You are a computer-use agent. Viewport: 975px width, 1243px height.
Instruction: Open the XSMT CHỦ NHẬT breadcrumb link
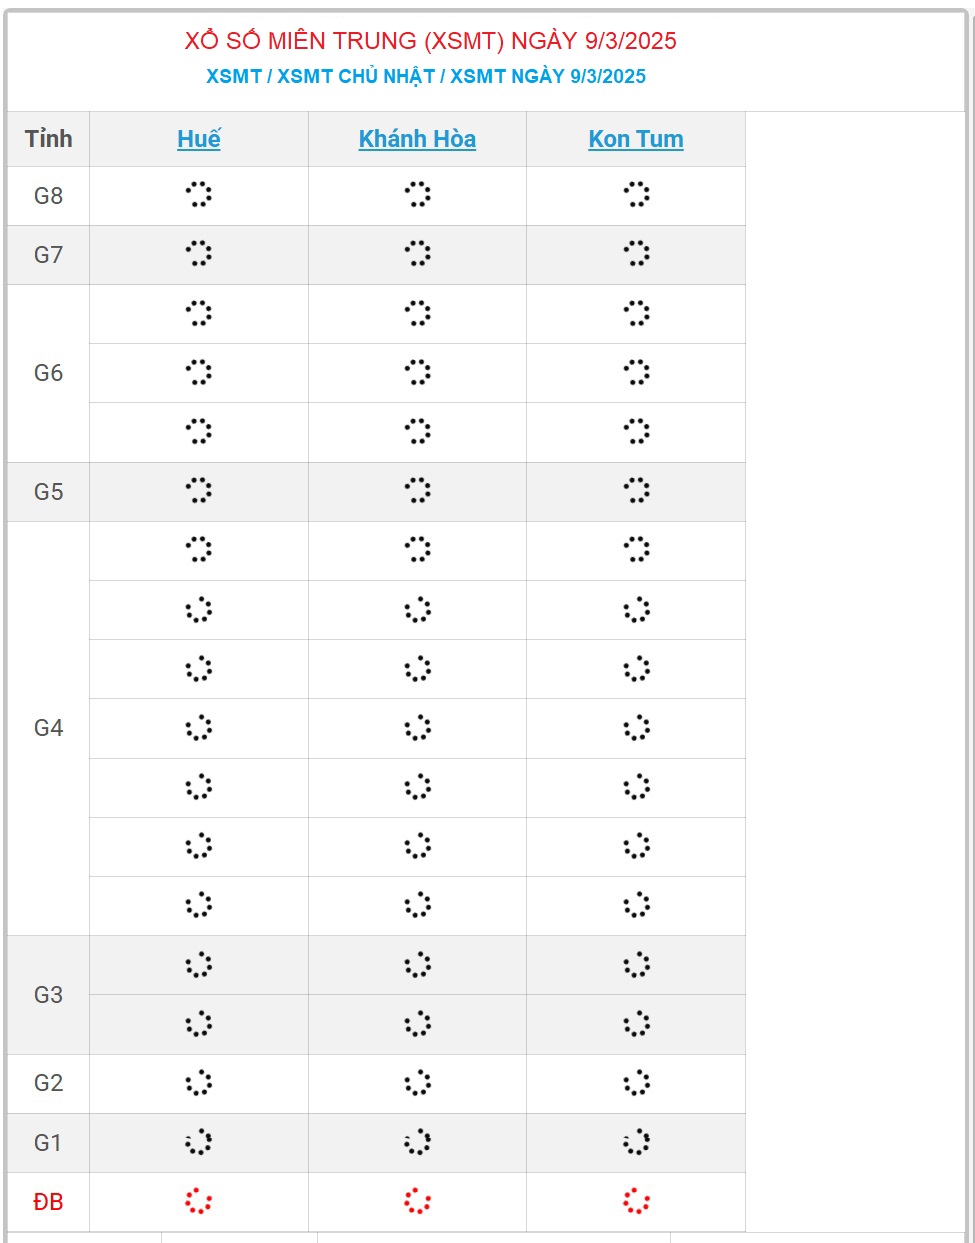[356, 76]
